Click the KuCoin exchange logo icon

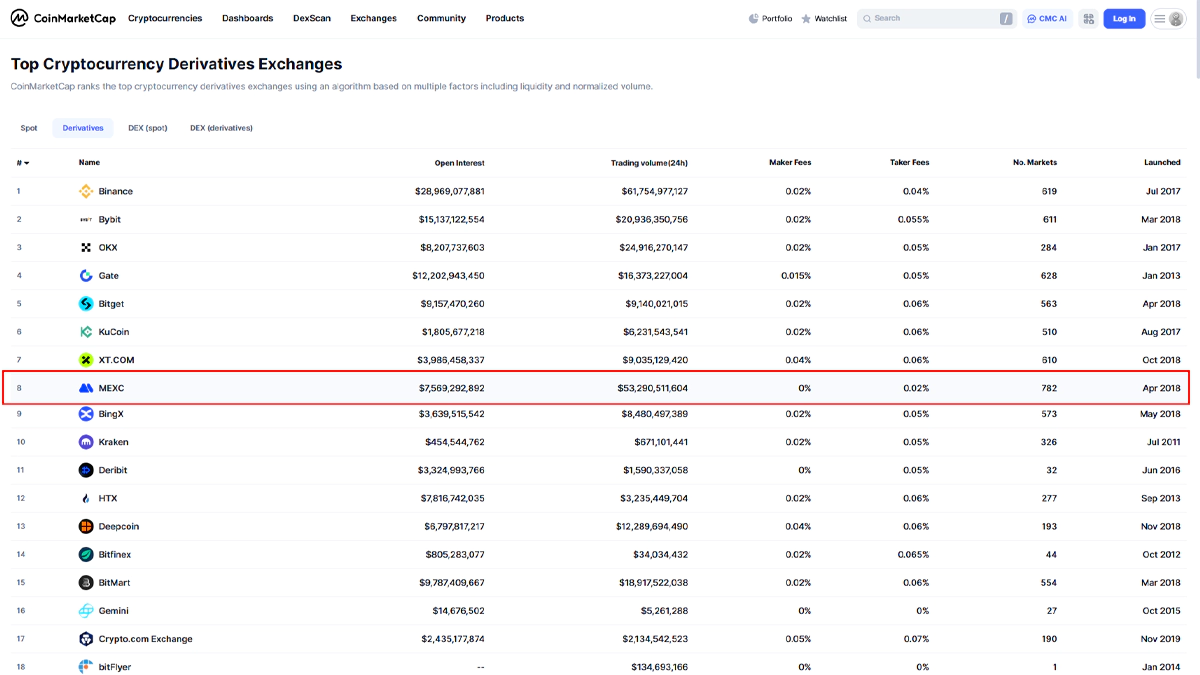(86, 332)
